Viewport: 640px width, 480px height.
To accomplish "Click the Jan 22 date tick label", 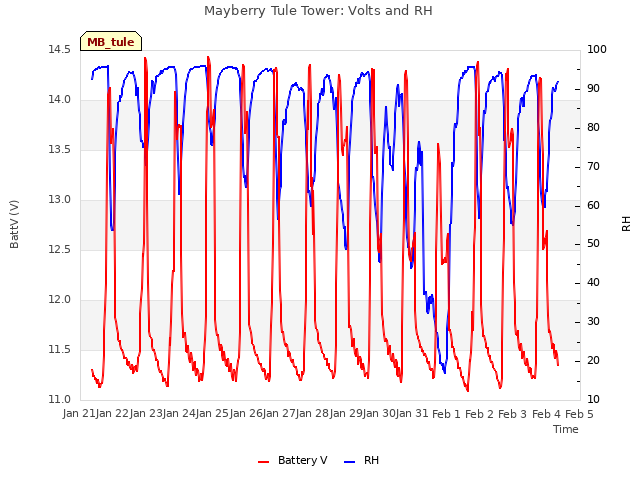I will click(113, 414).
